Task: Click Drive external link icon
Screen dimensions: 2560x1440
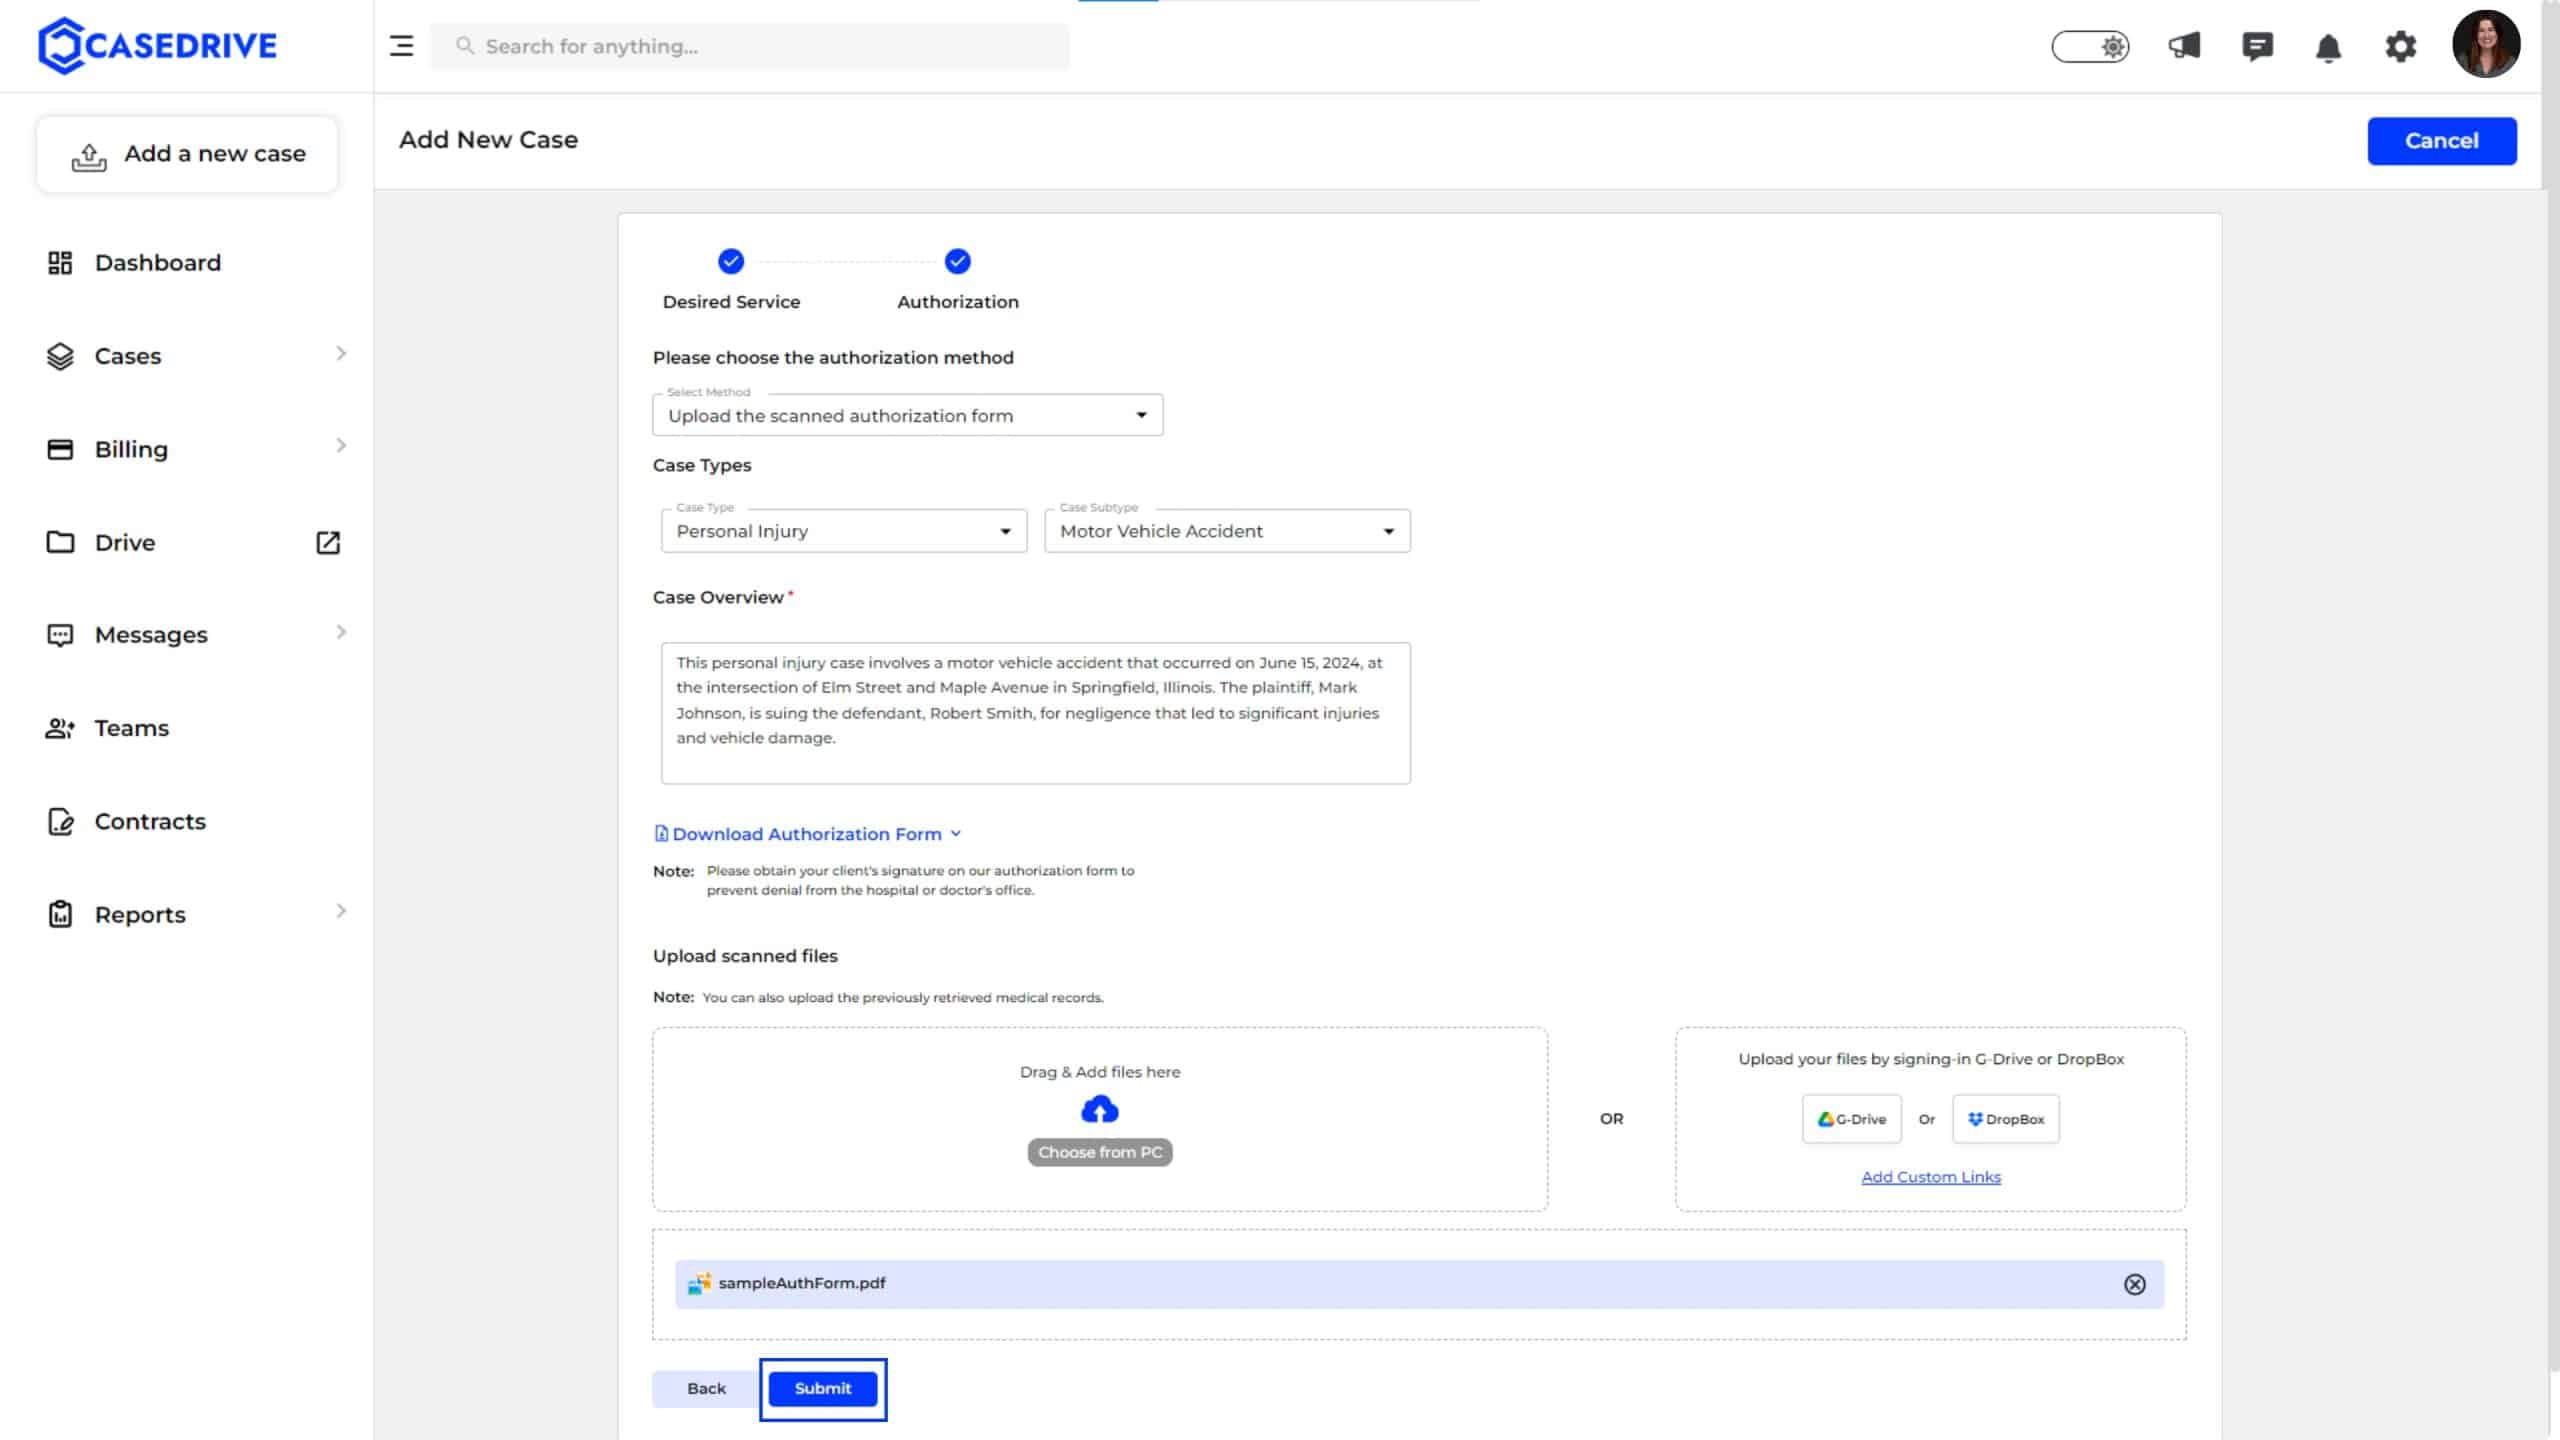Action: pos(328,542)
